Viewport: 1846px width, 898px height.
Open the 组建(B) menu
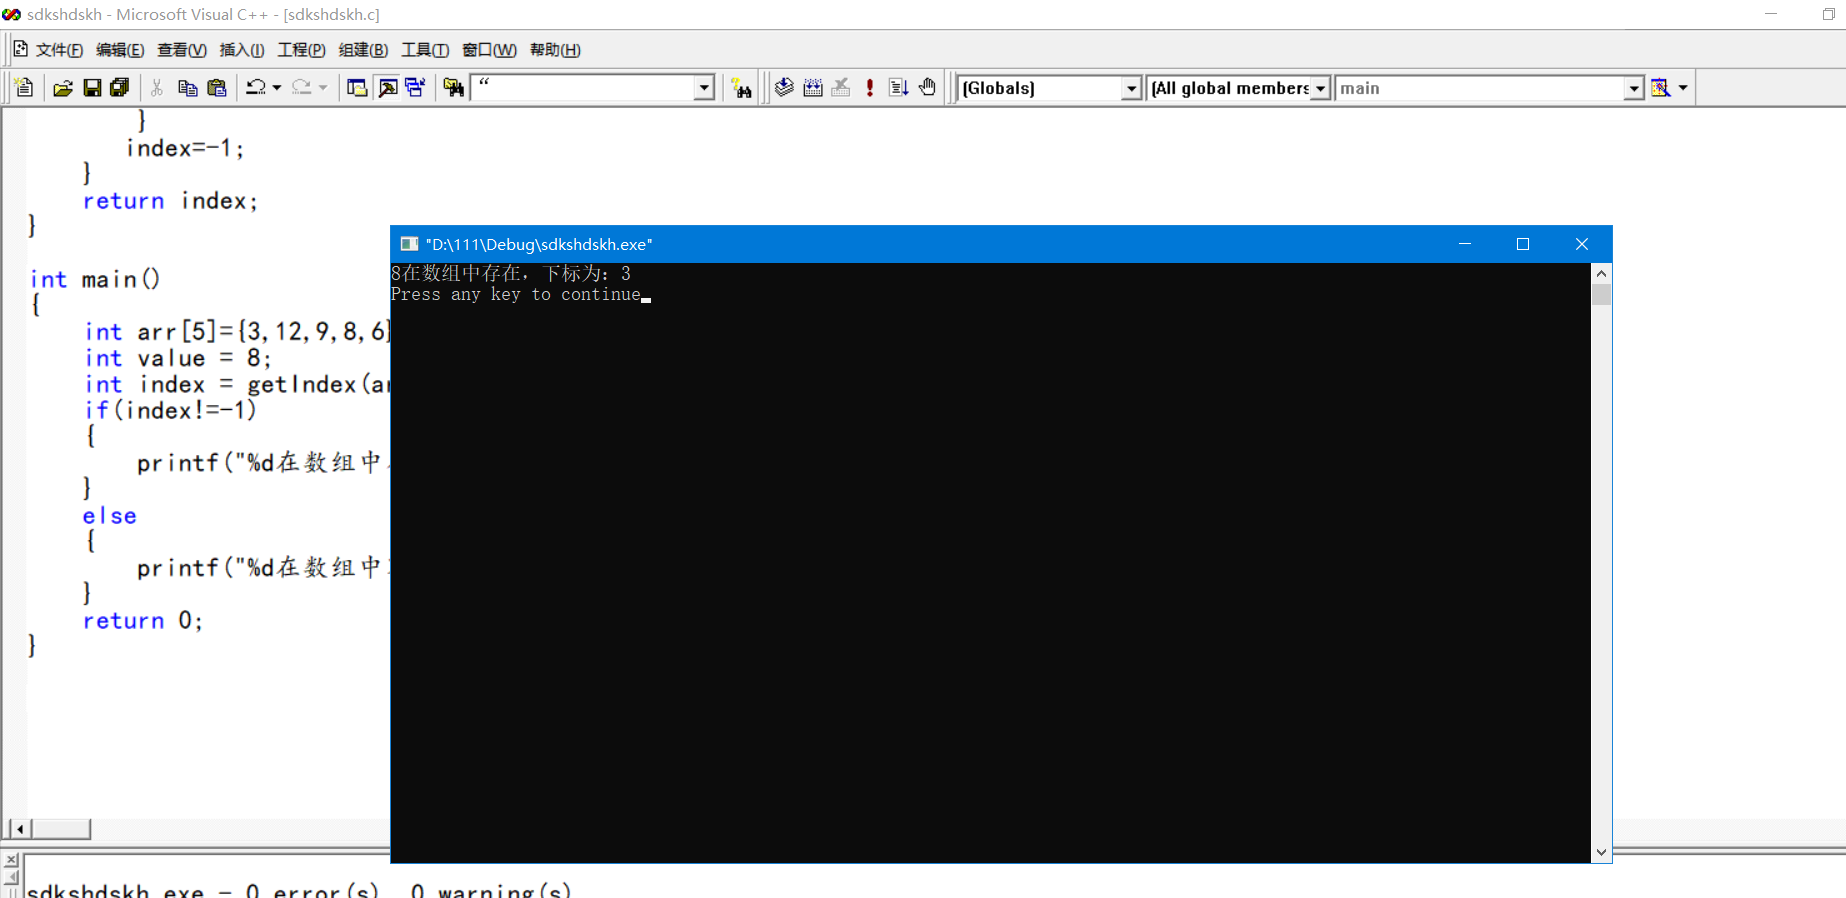click(363, 50)
